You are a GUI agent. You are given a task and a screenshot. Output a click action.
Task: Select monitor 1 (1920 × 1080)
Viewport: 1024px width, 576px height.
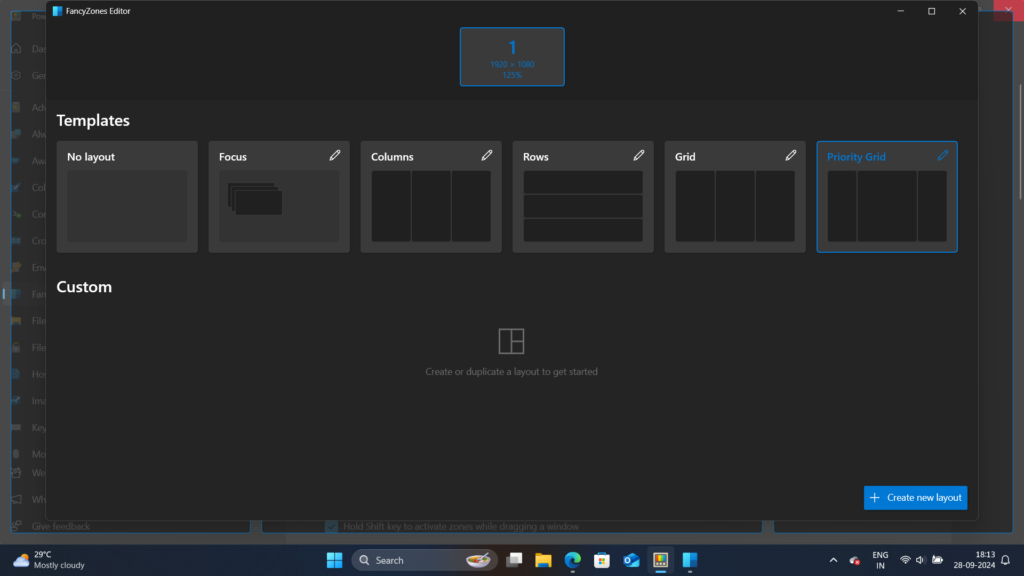[x=512, y=57]
